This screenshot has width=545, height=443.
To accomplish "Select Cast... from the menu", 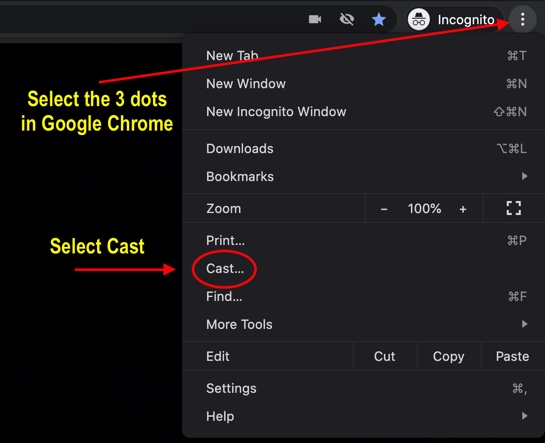I will 363,269.
